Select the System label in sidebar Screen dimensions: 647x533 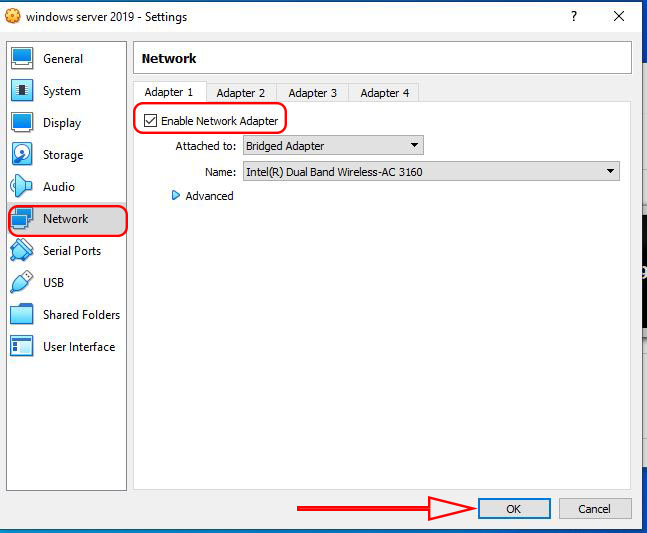62,91
